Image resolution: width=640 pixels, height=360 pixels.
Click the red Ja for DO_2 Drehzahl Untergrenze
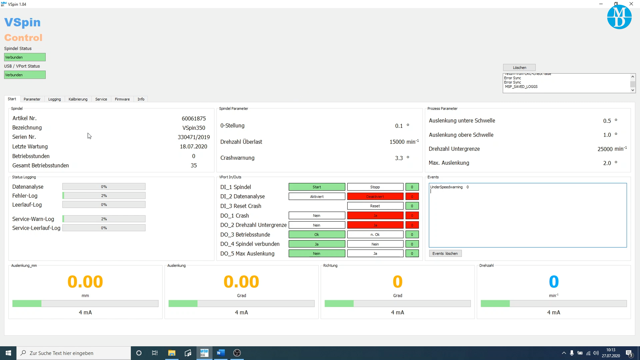coord(375,225)
